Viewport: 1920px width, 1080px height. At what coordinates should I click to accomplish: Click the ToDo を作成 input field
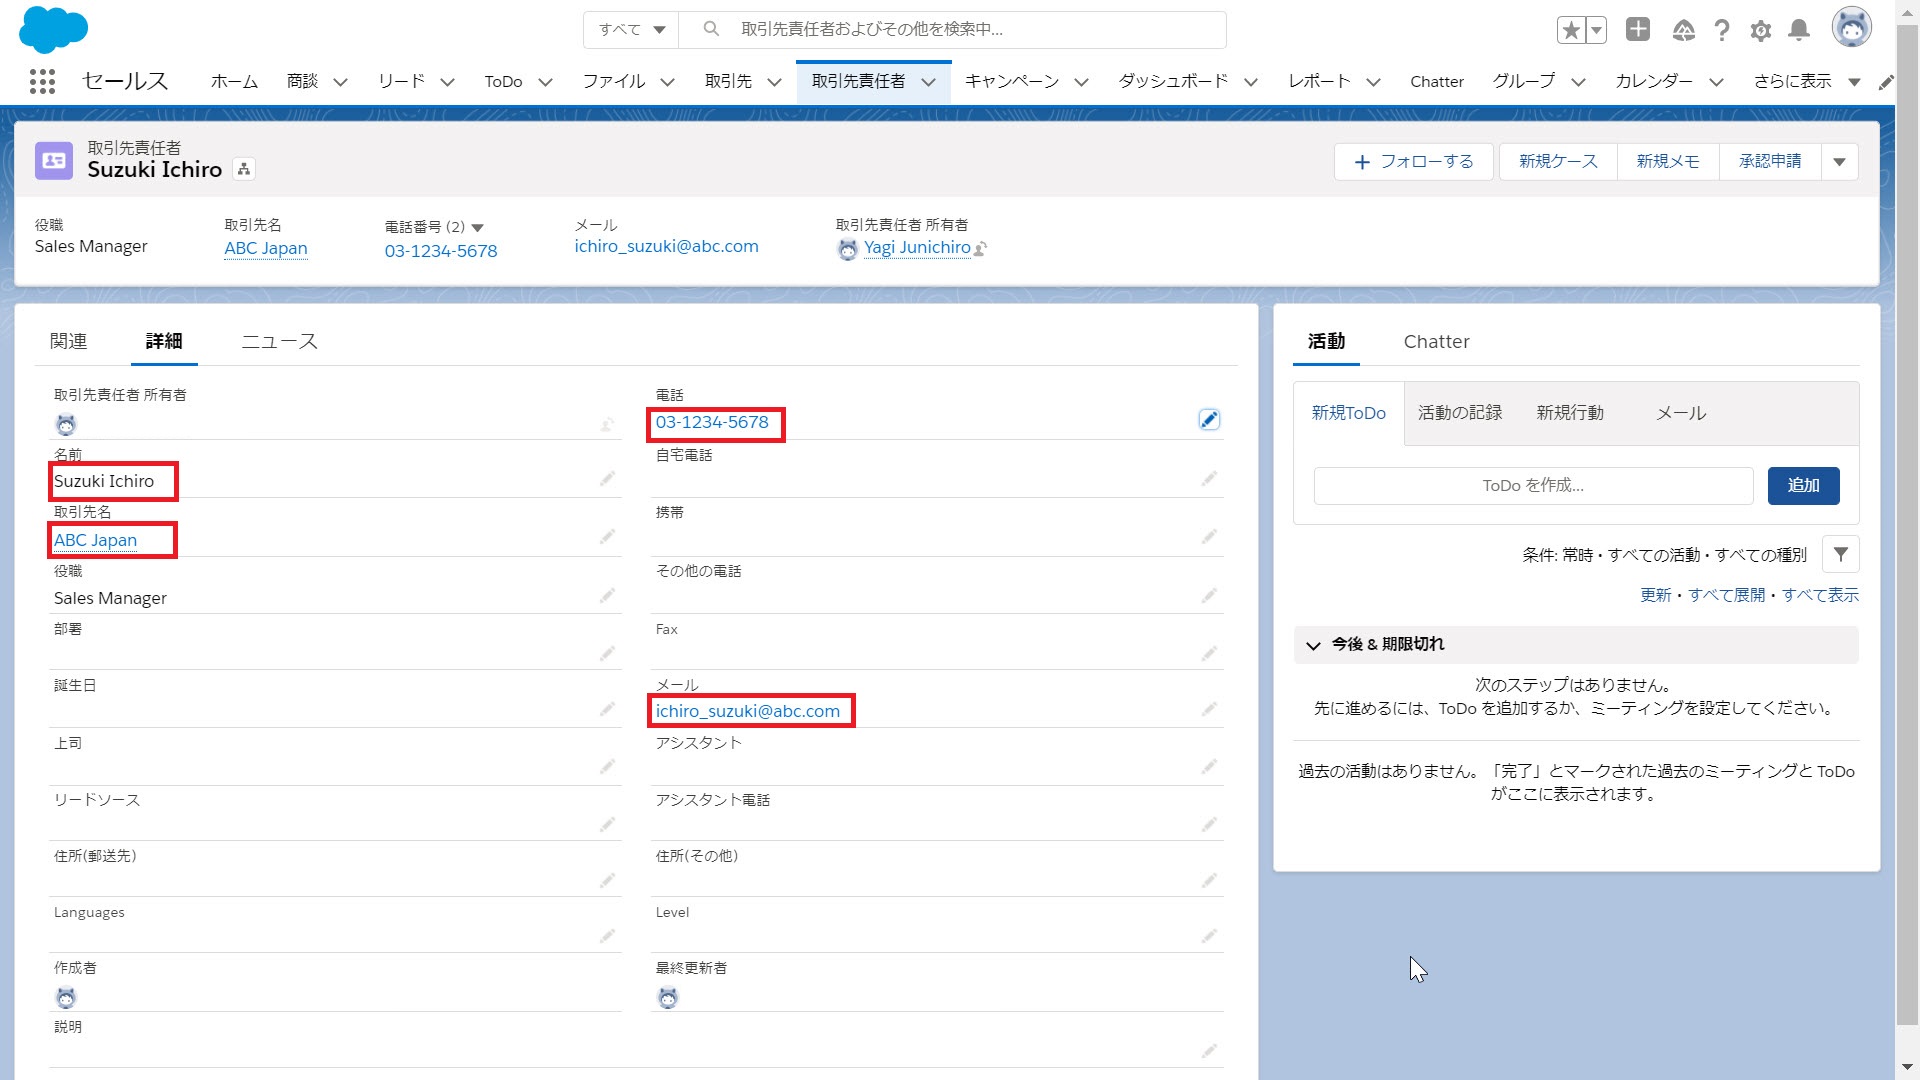point(1531,485)
